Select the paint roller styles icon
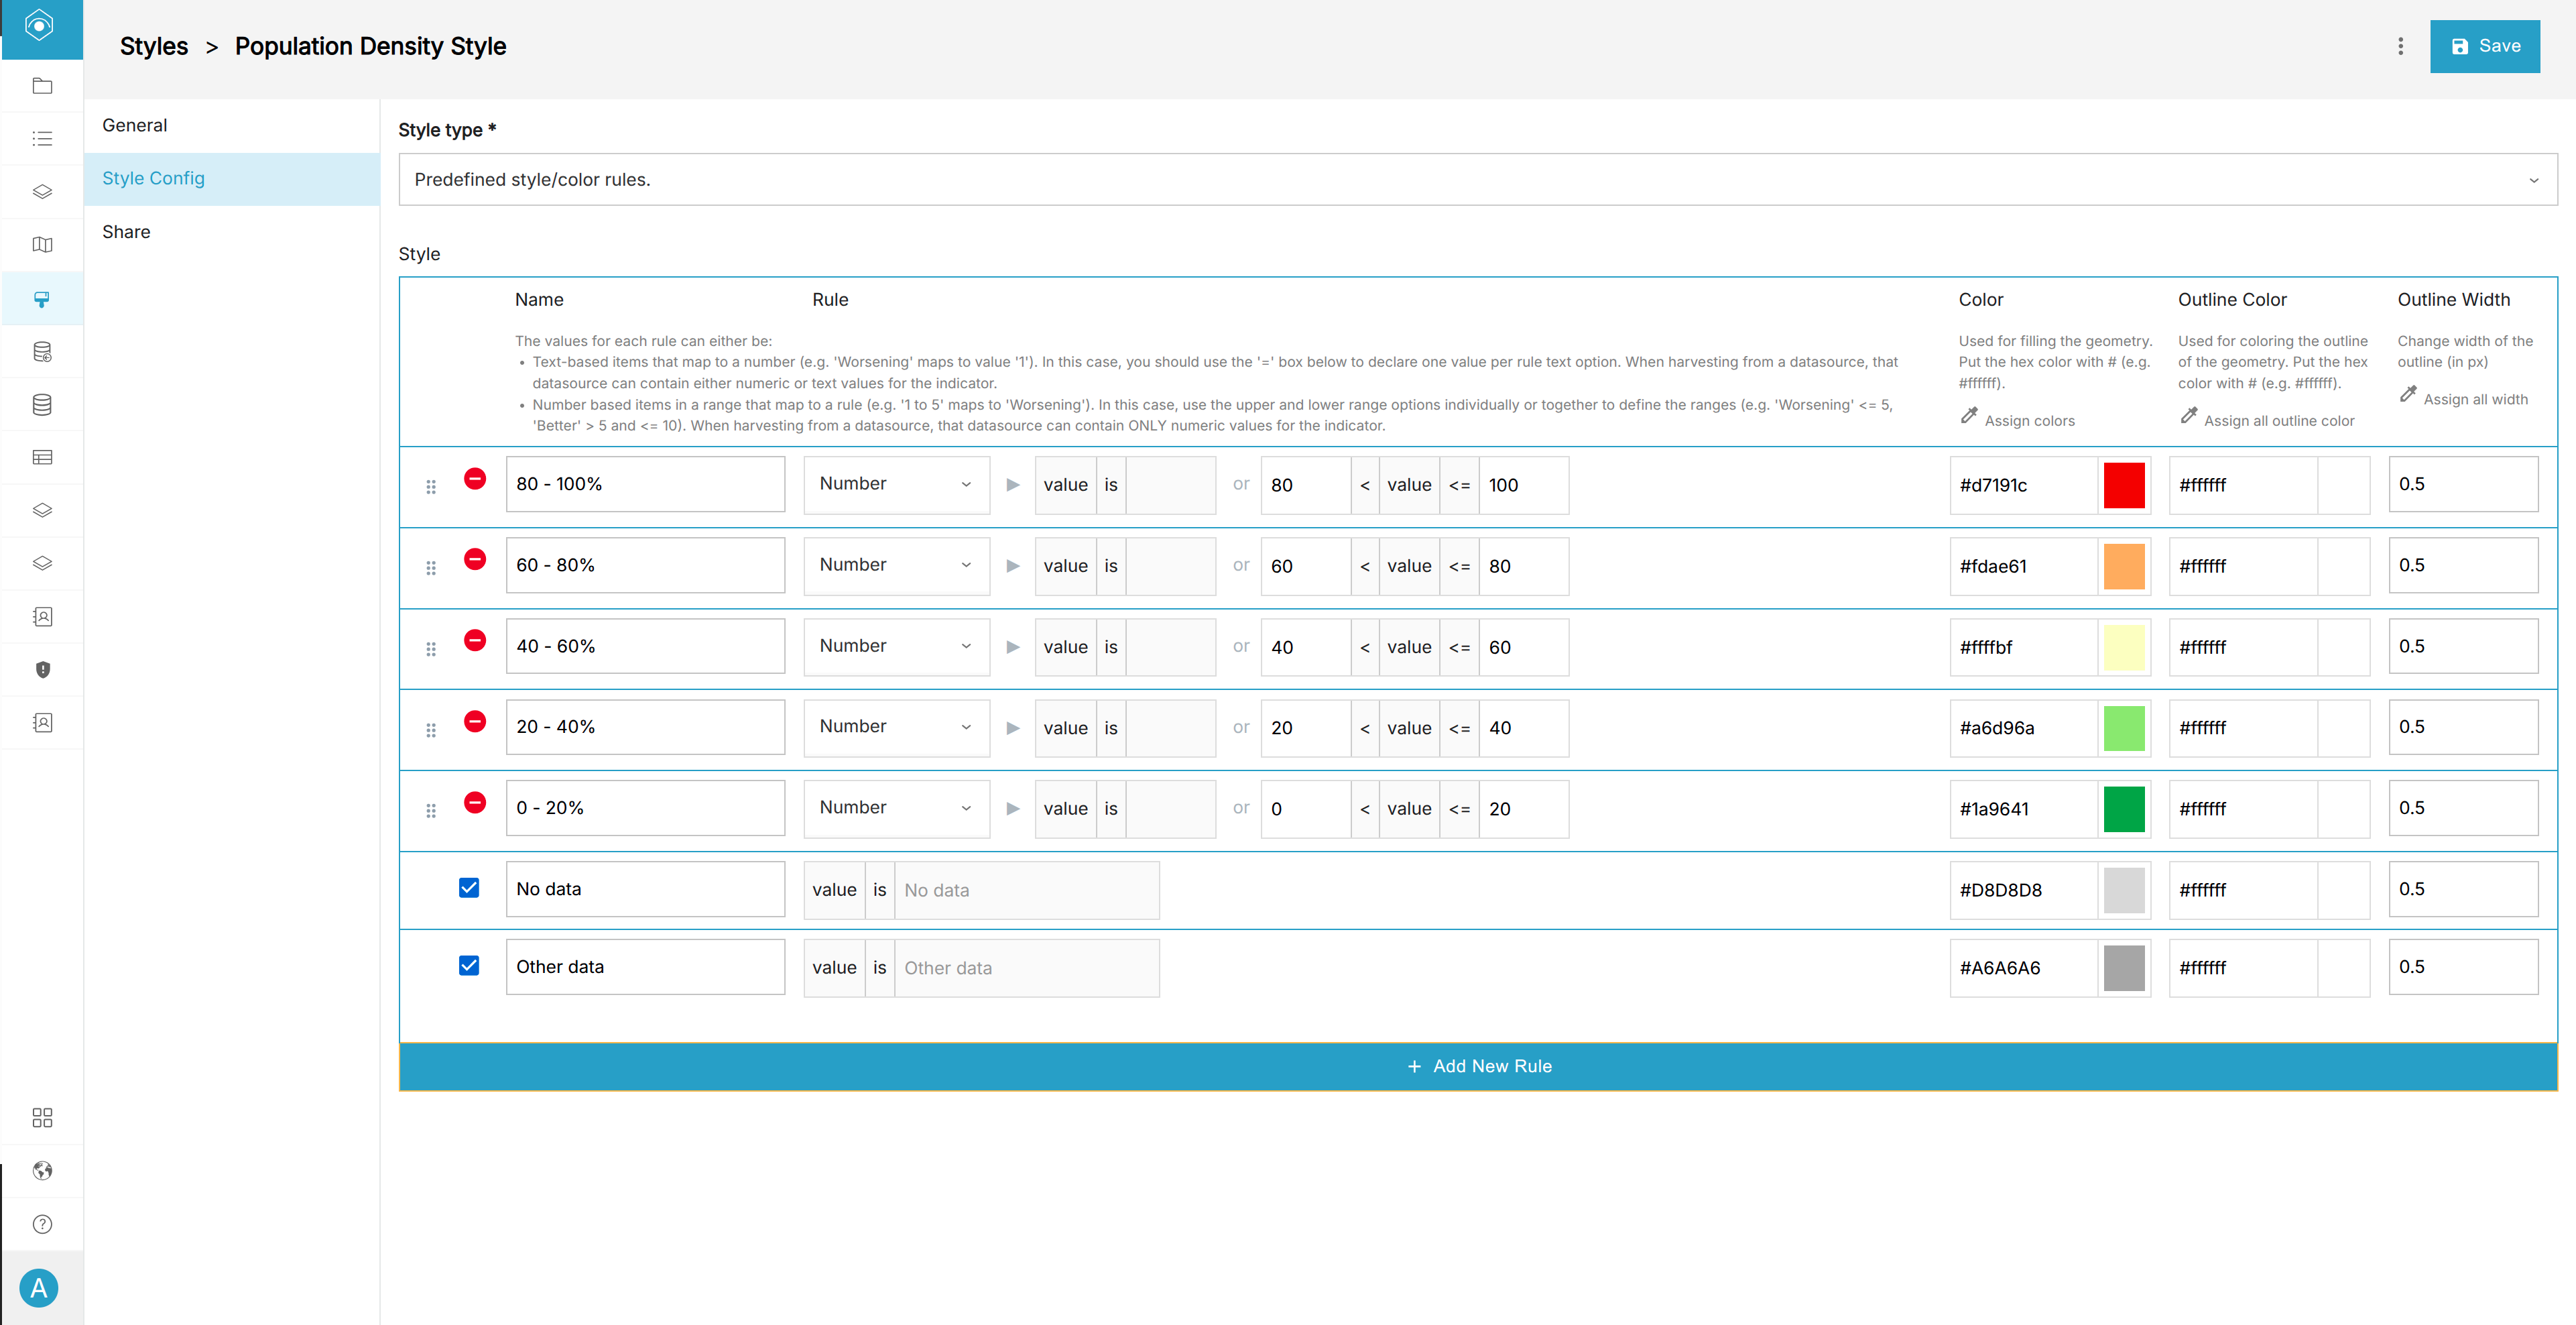Image resolution: width=2576 pixels, height=1325 pixels. pos(42,299)
